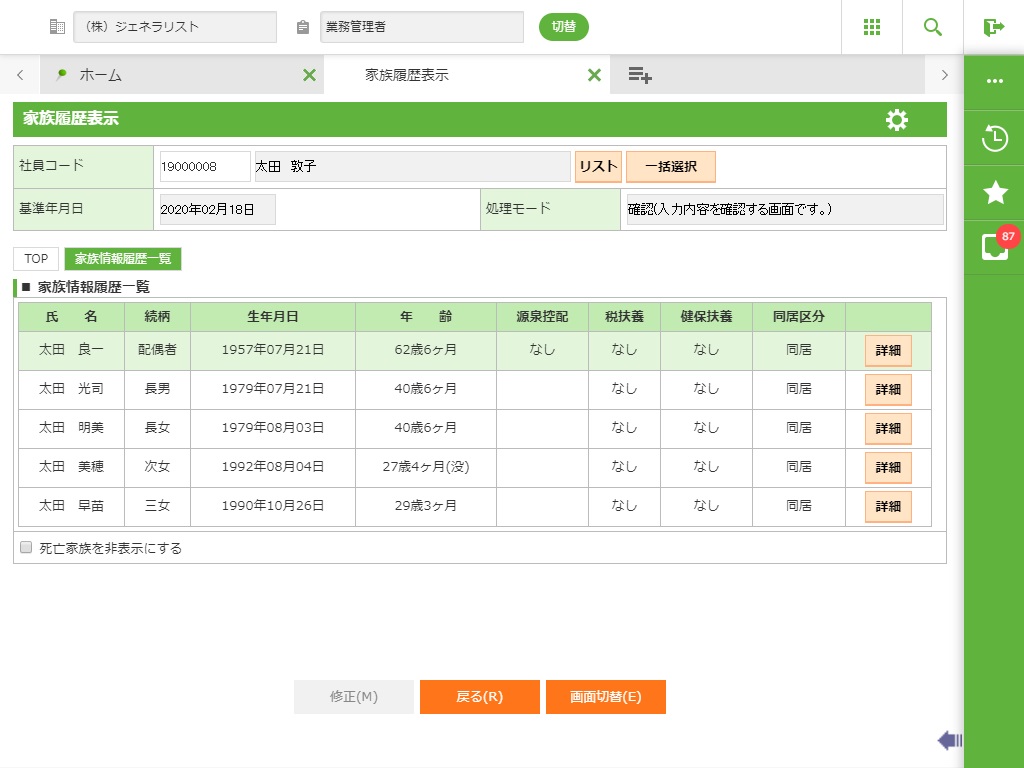Click the logout door icon
This screenshot has width=1024, height=768.
coord(993,27)
